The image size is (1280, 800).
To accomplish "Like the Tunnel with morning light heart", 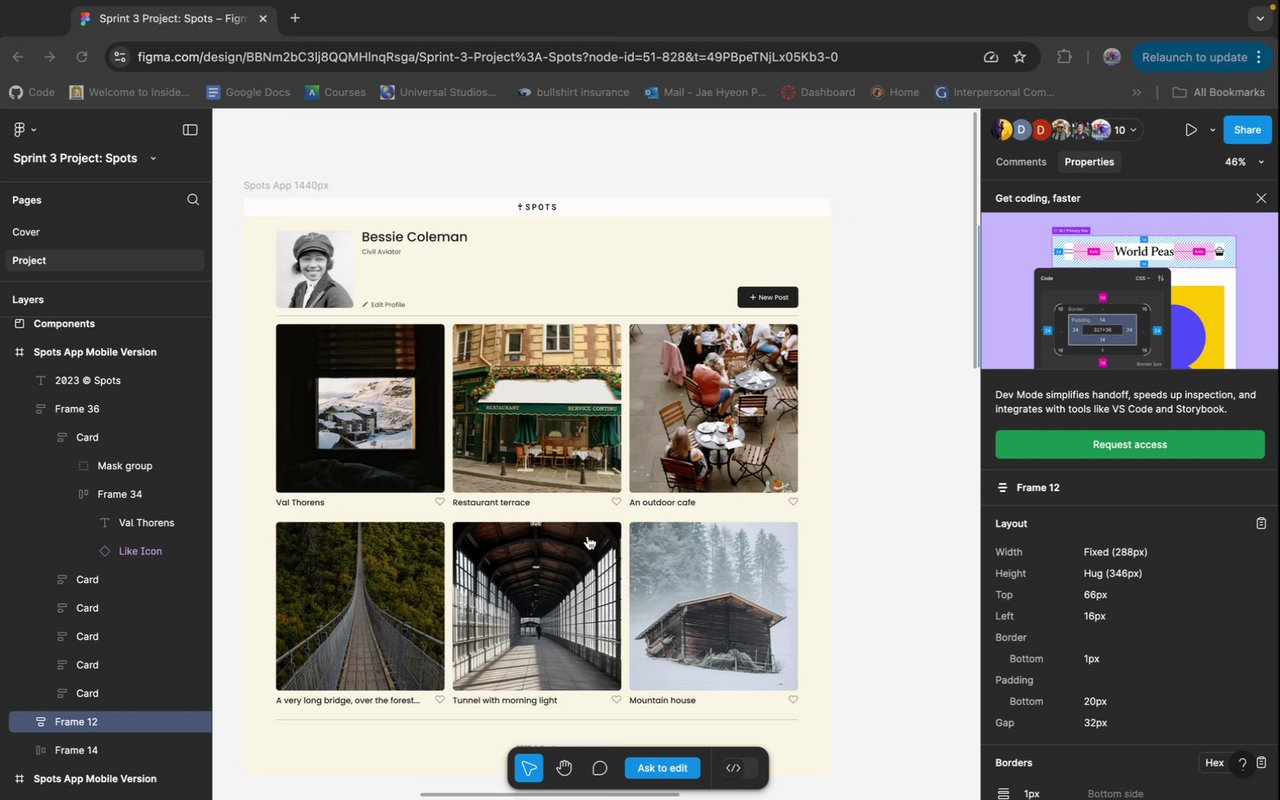I will [616, 700].
